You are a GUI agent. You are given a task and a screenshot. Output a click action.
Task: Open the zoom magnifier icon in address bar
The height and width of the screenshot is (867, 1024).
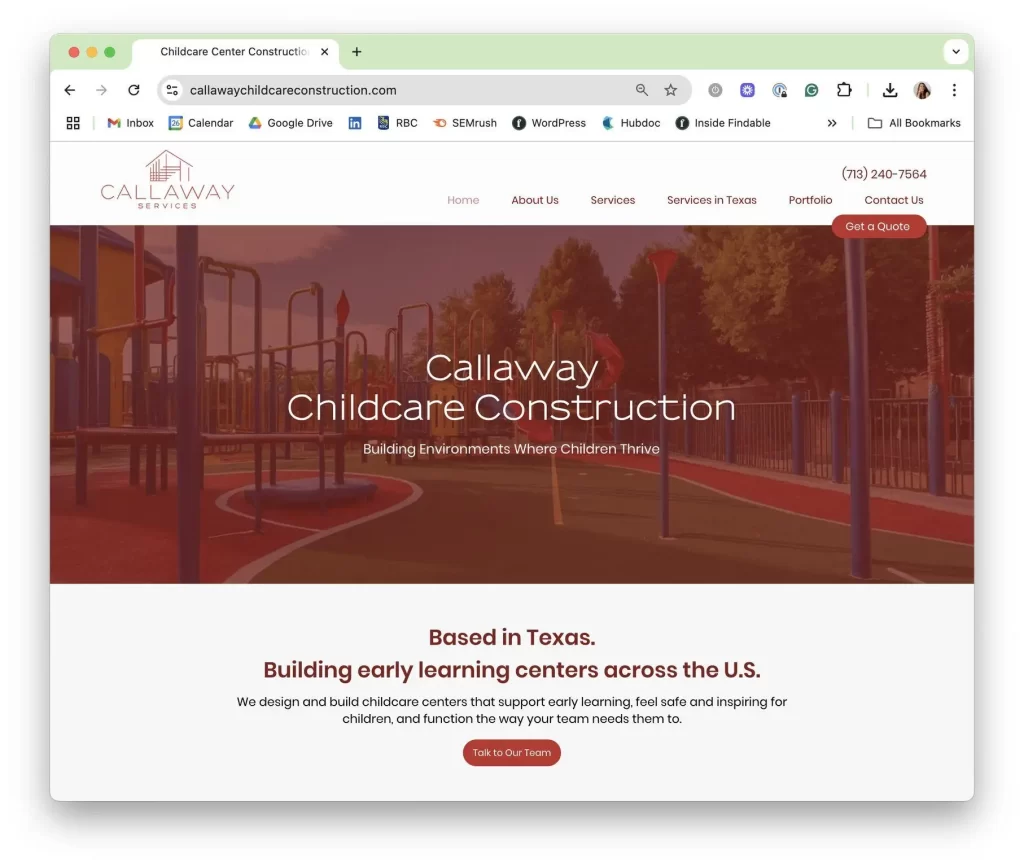tap(642, 90)
